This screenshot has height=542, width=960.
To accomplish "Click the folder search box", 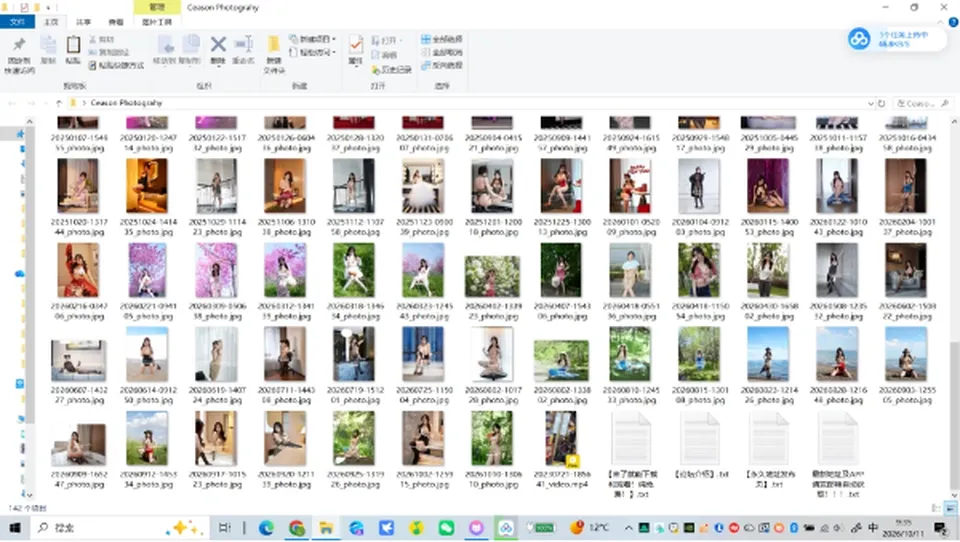I will [x=923, y=103].
